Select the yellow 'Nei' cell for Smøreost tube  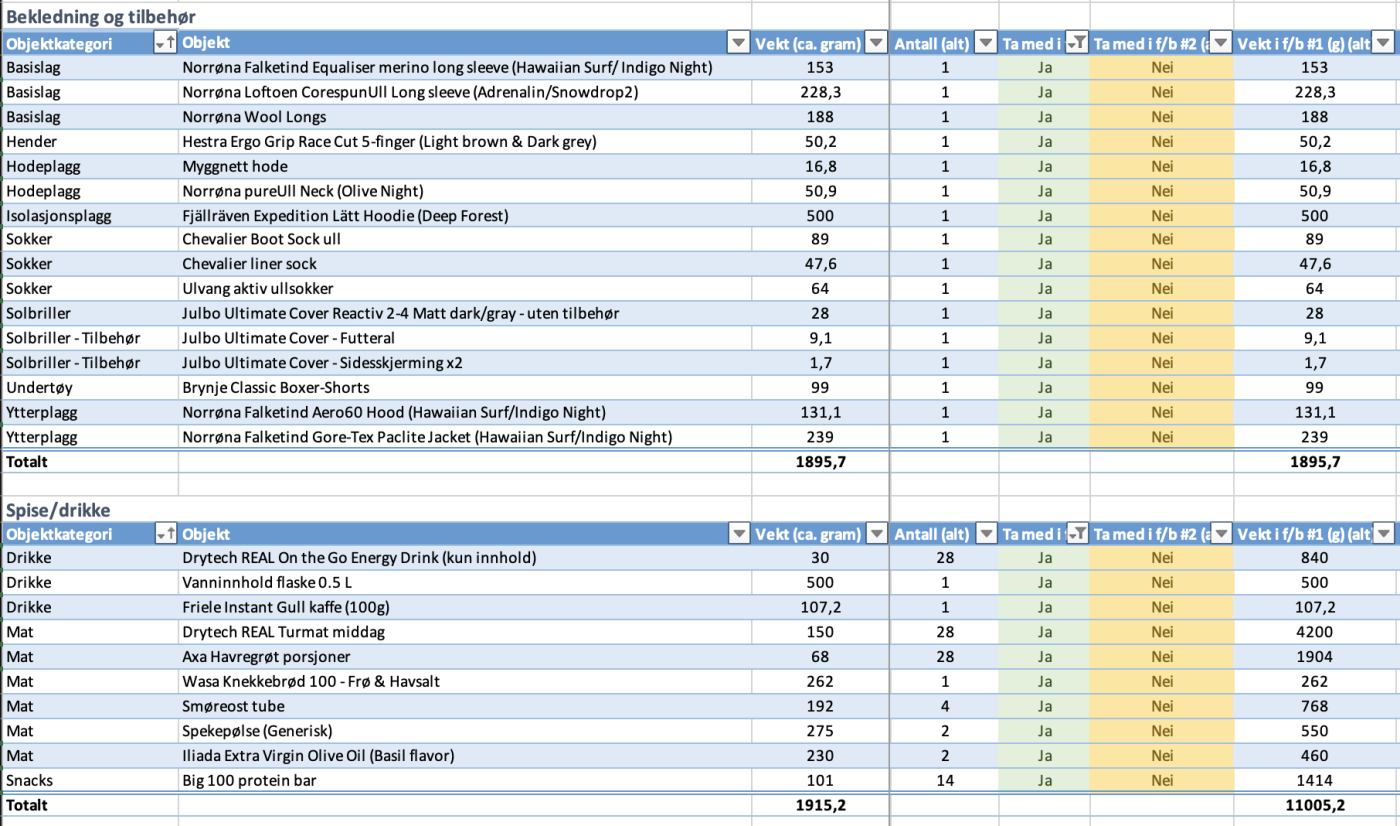coord(1161,706)
